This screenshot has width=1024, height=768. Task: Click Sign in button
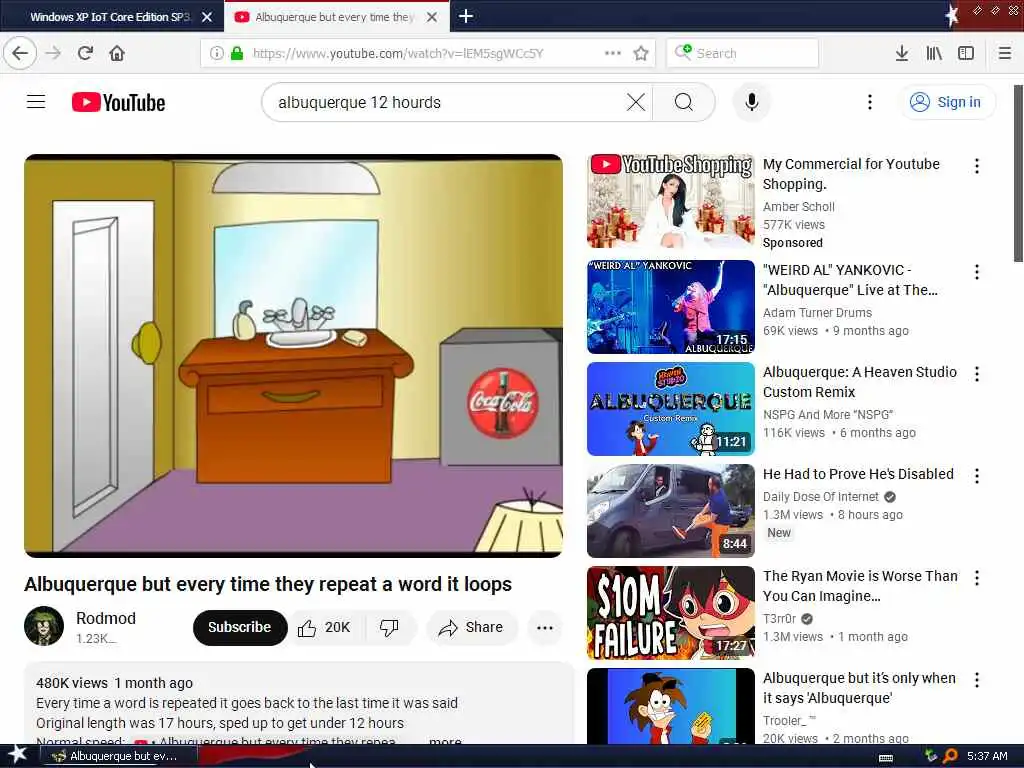[x=948, y=102]
